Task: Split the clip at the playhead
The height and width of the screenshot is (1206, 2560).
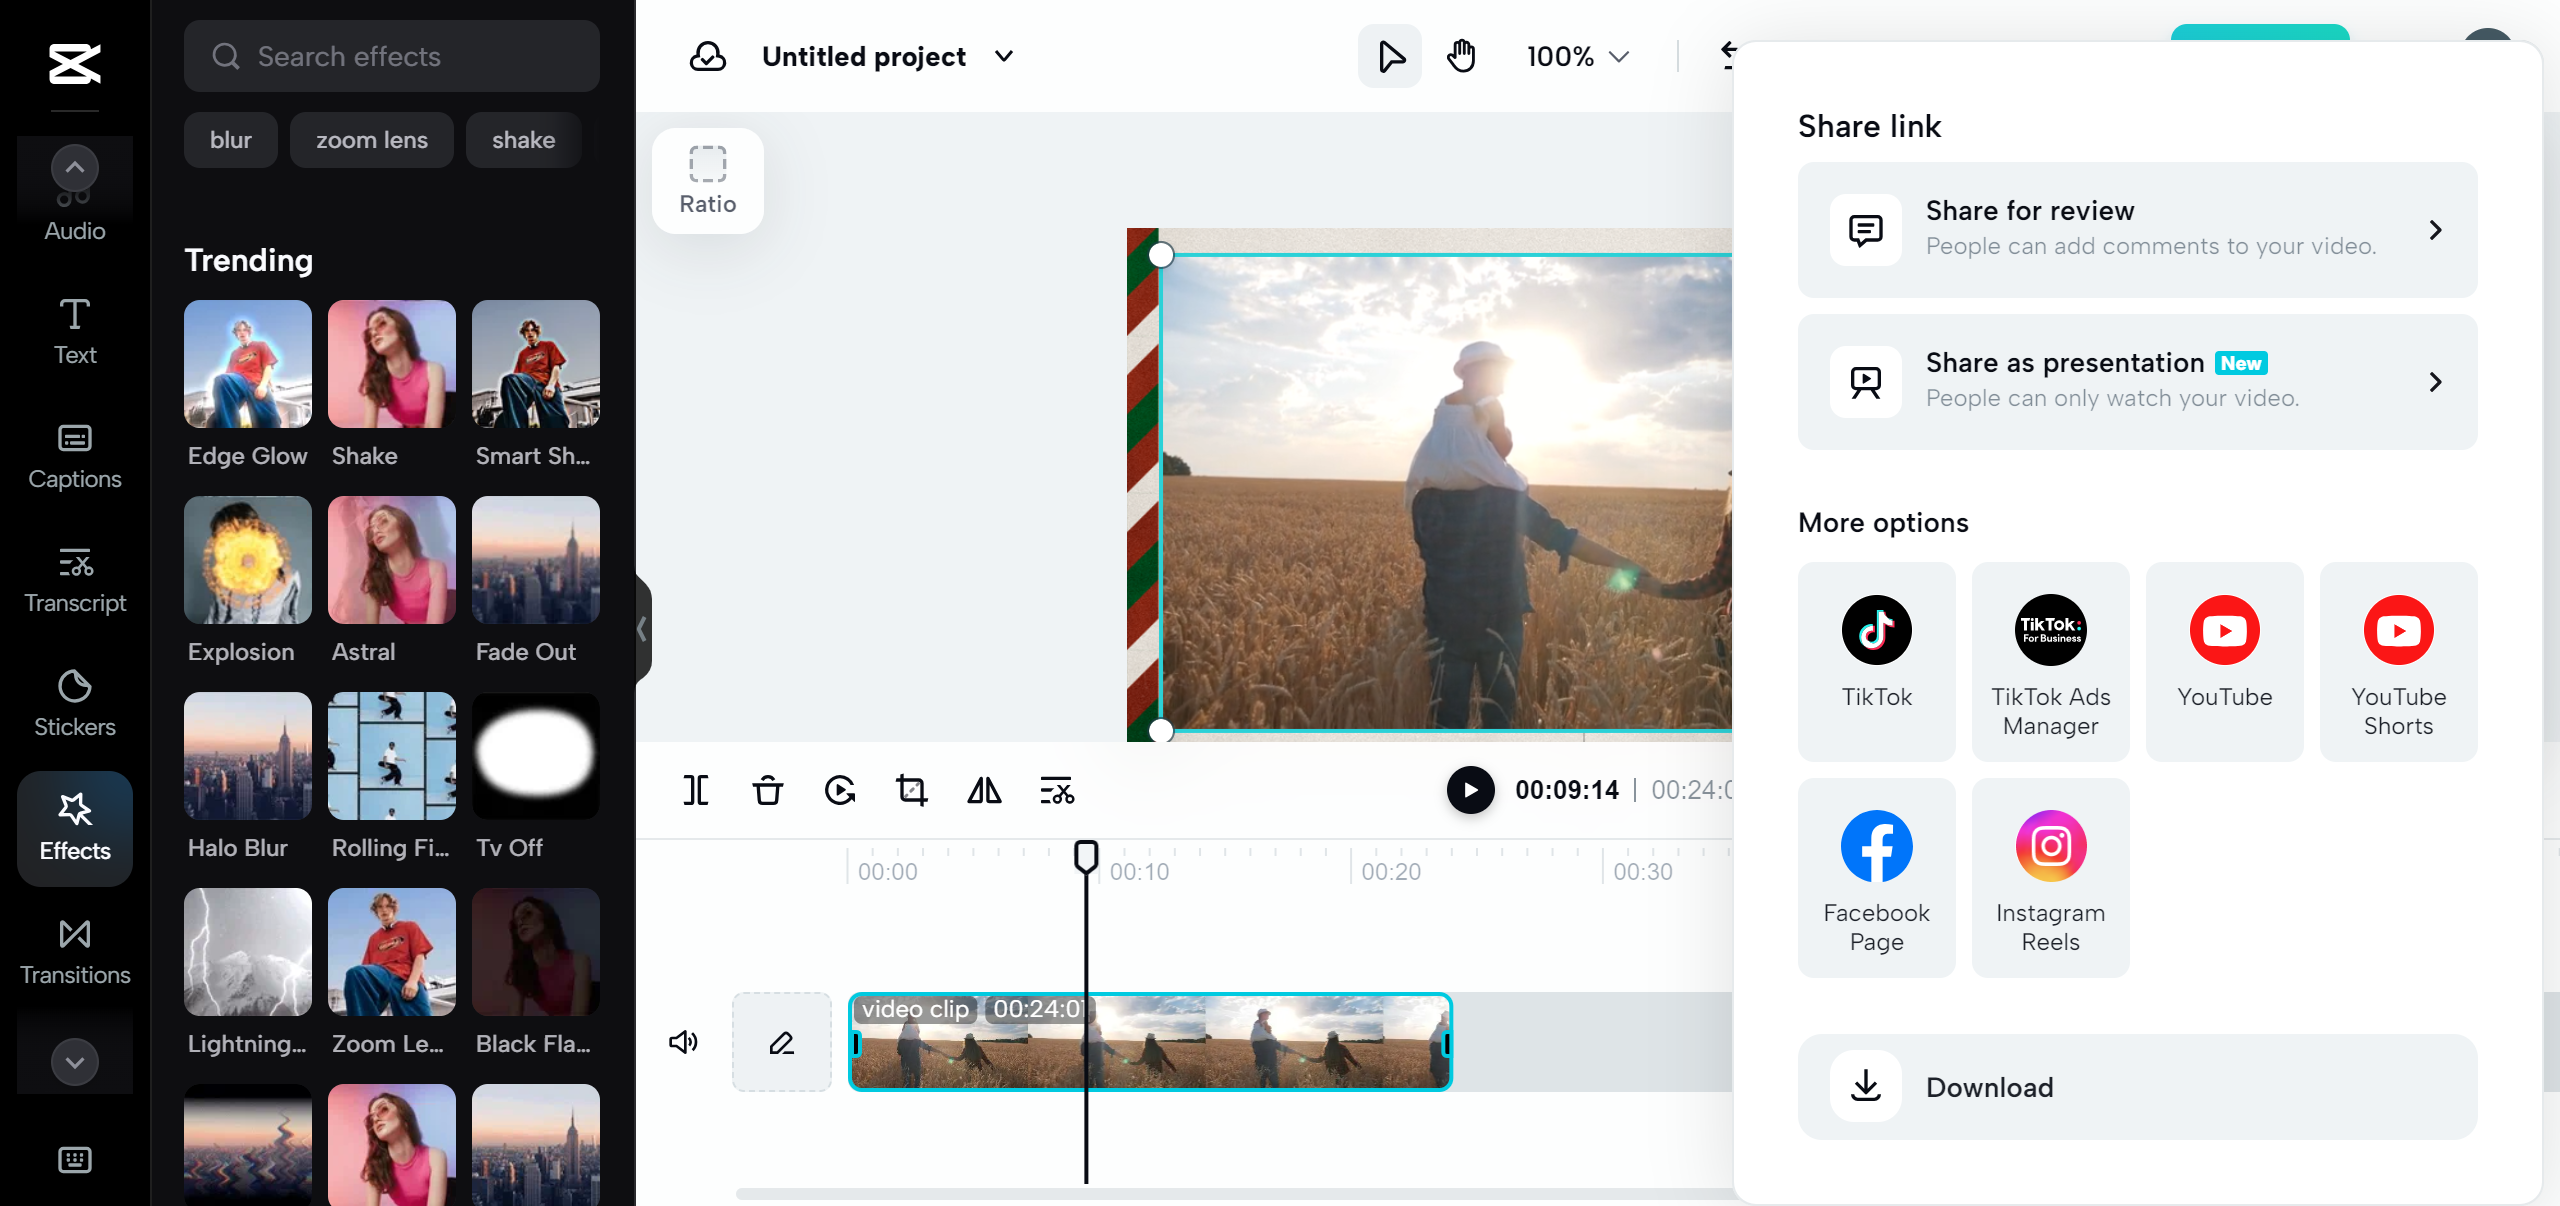Action: coord(696,790)
